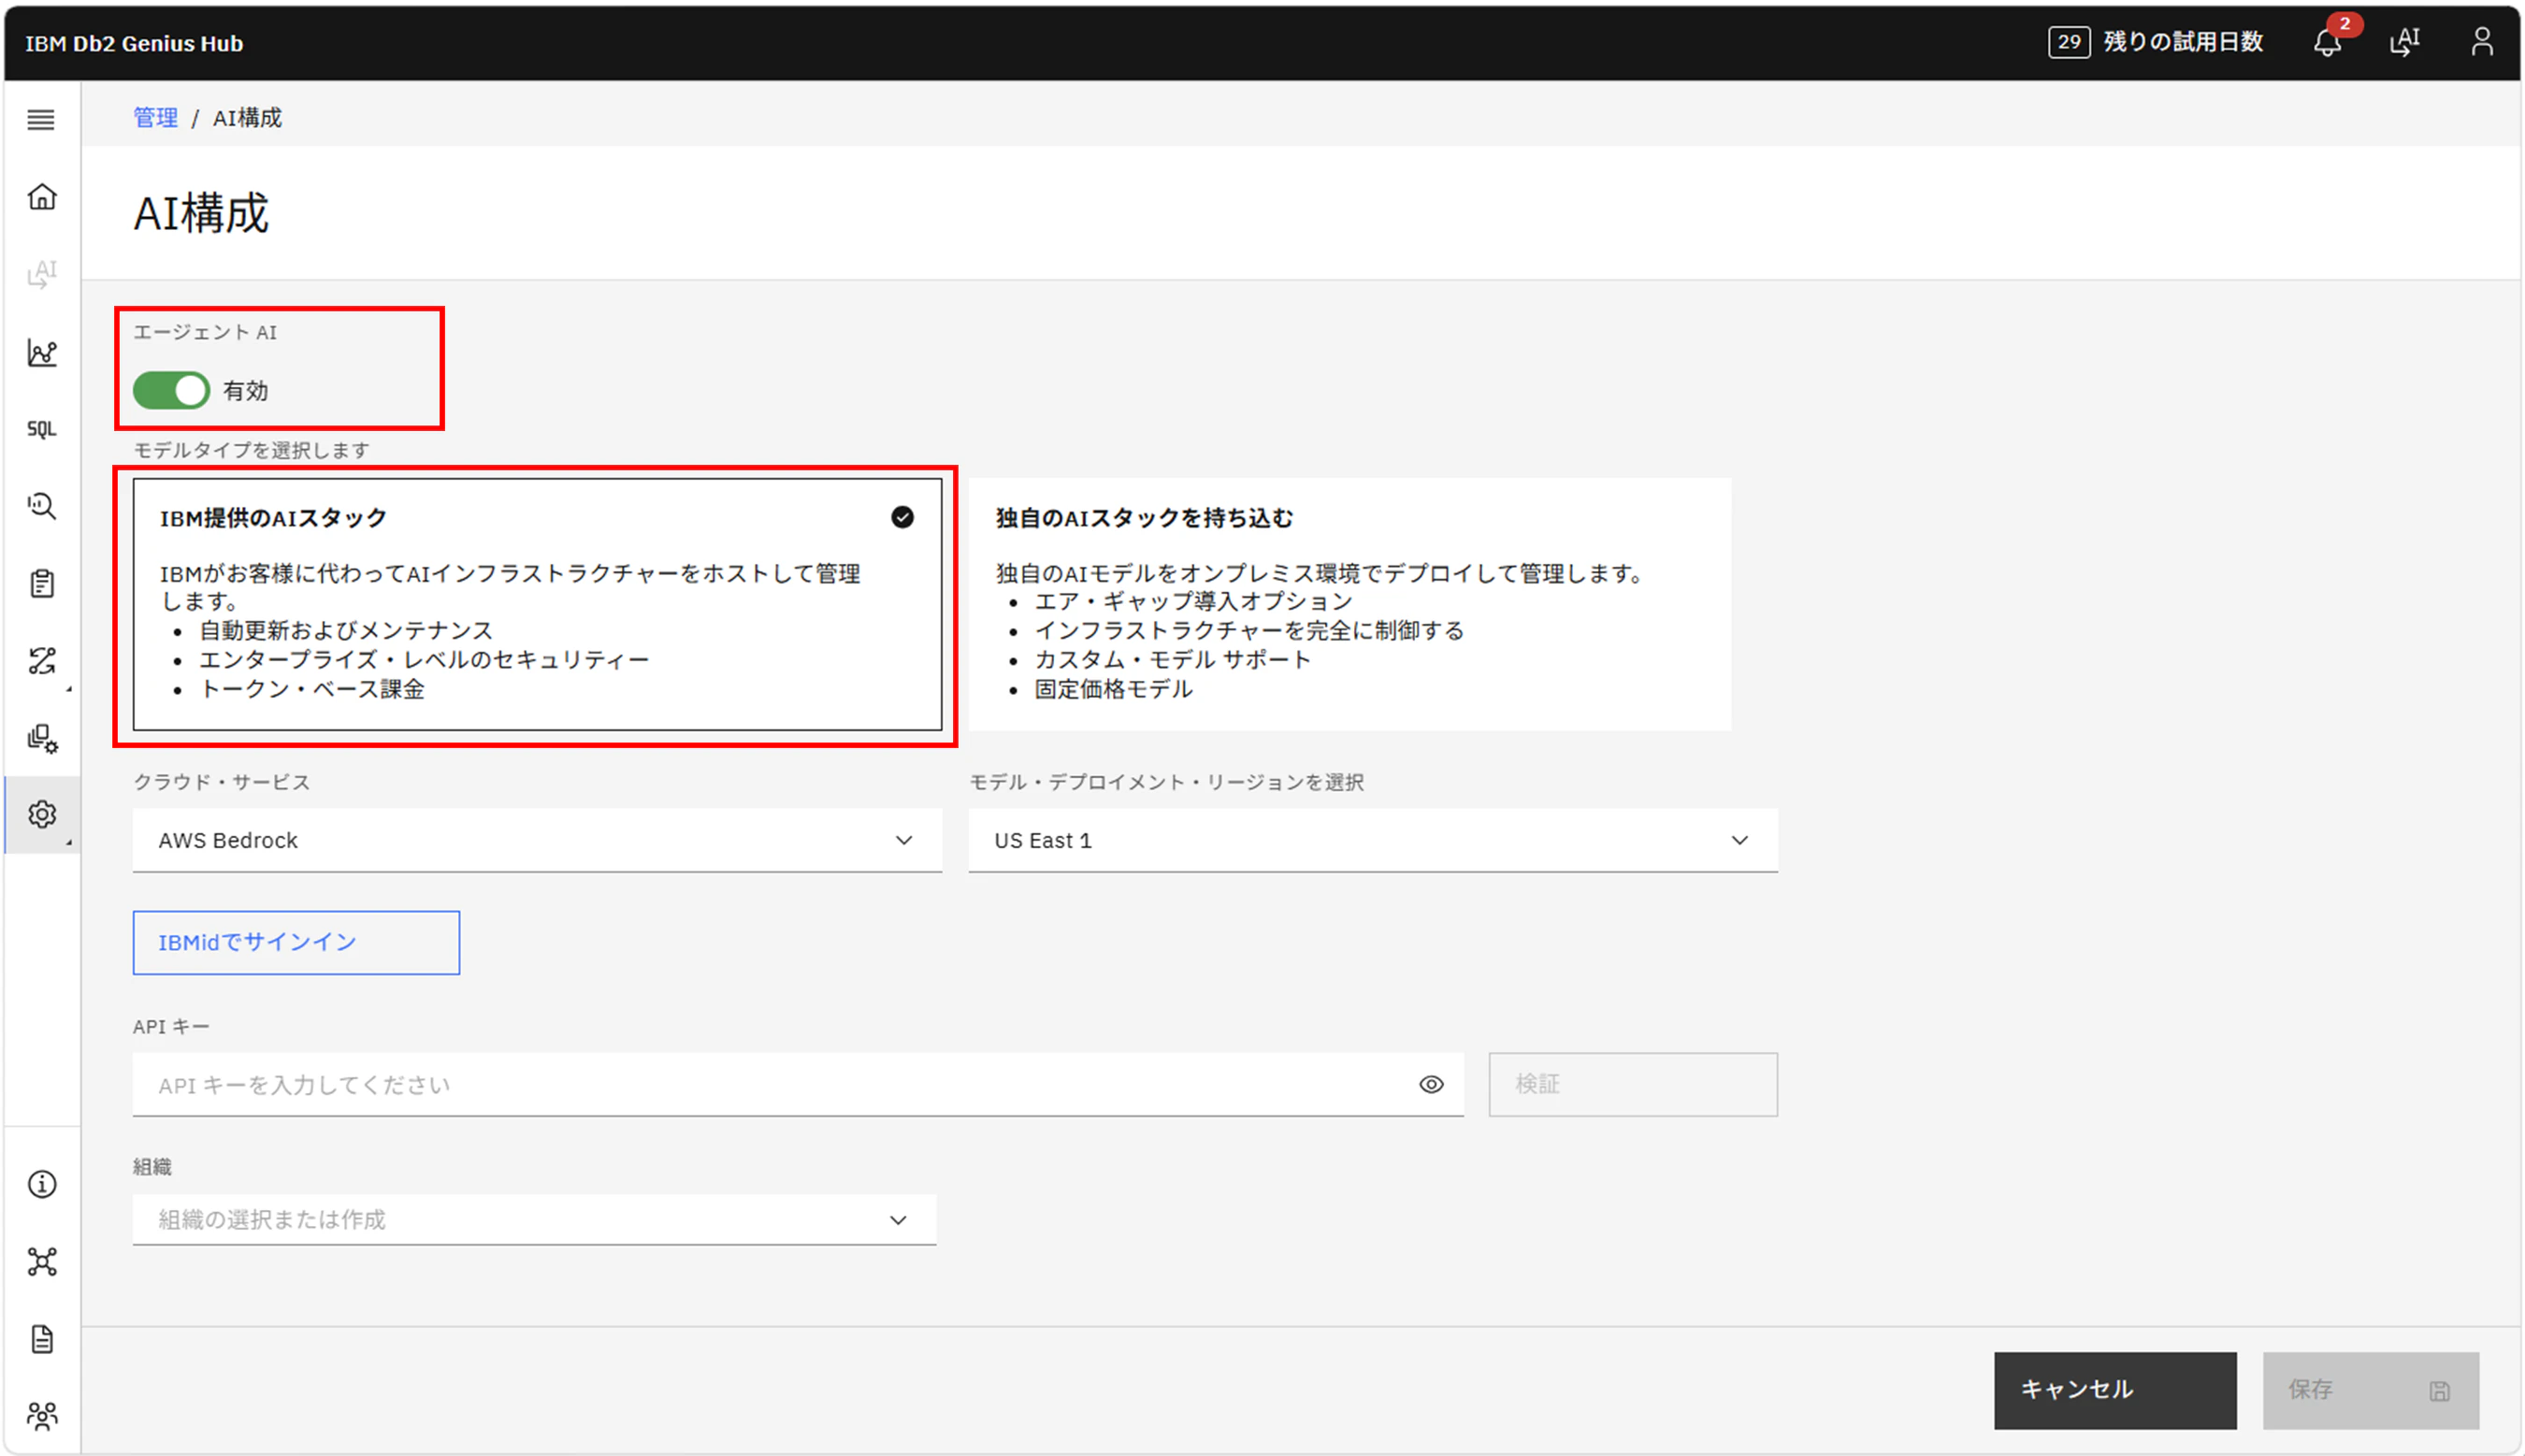Open the database objects with gear icon
The image size is (2525, 1456).
coord(41,738)
